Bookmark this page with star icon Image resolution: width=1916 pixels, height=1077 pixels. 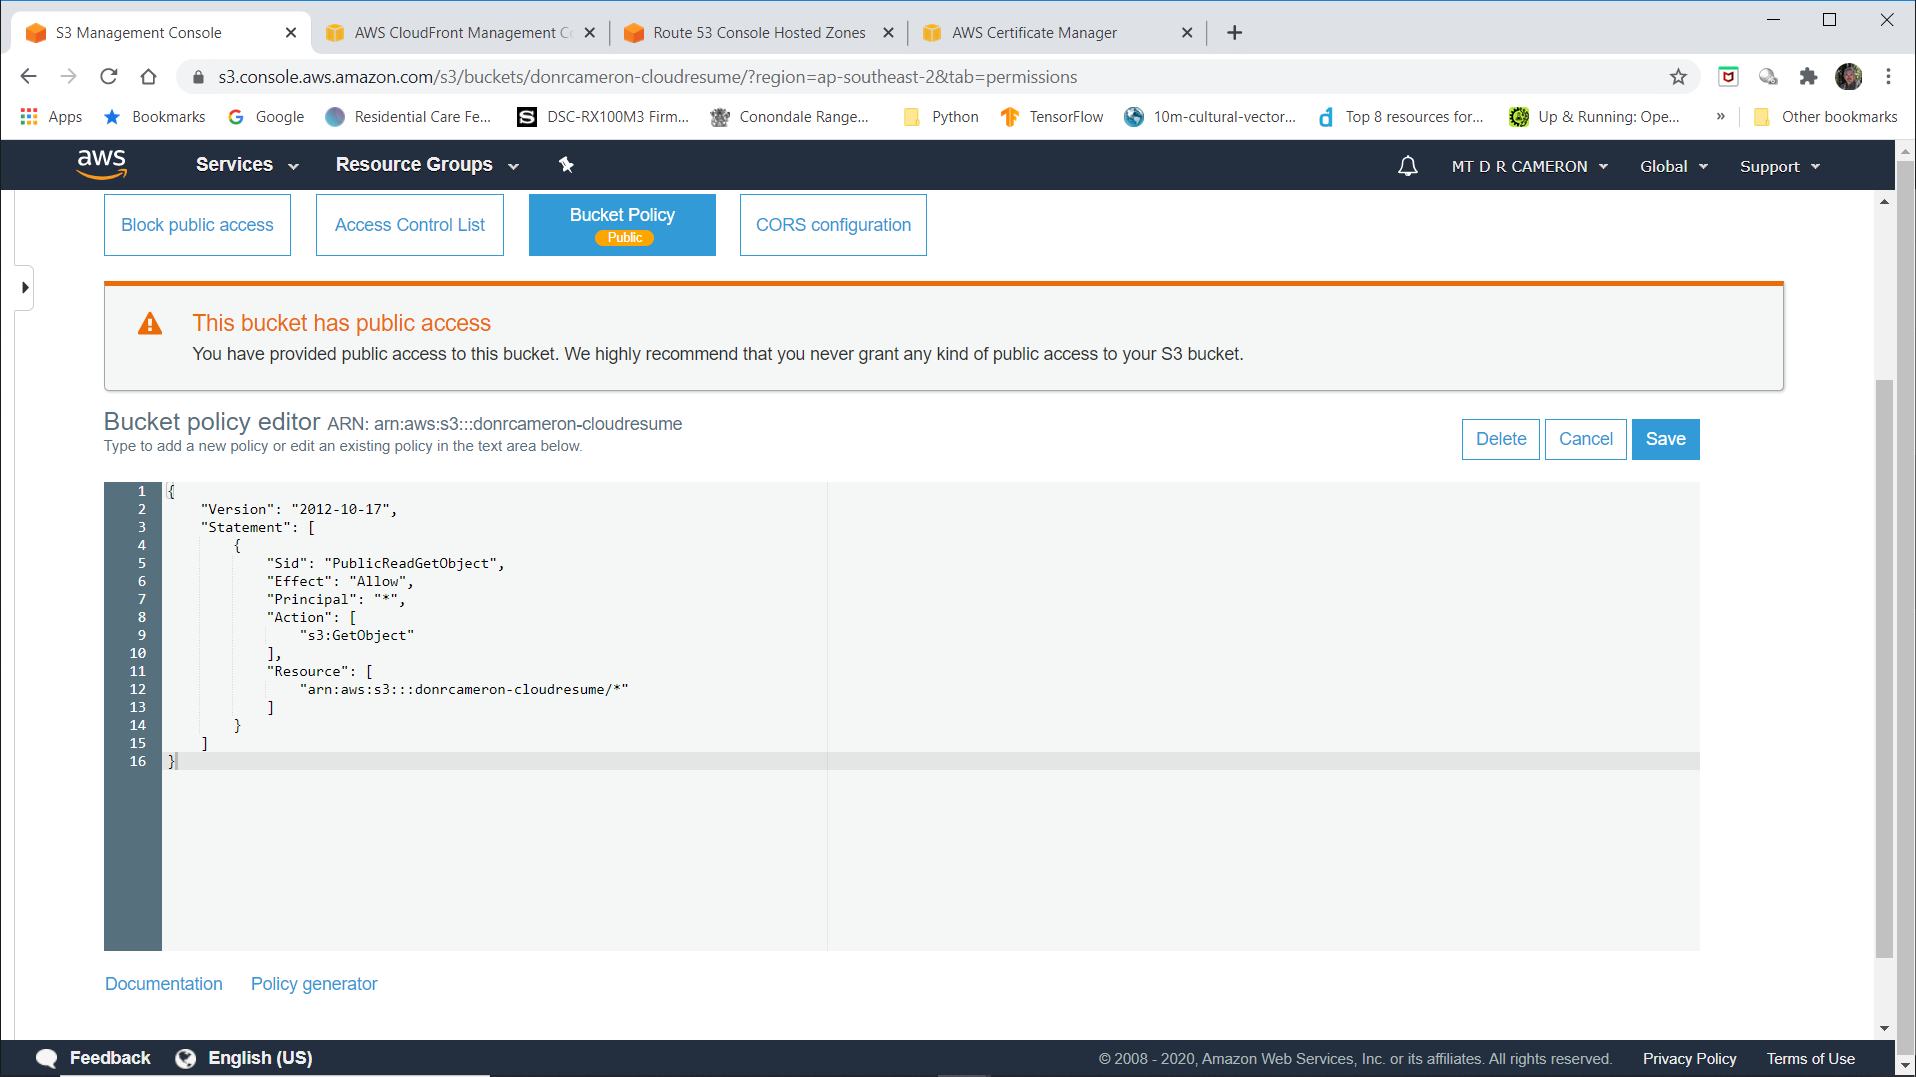1678,77
